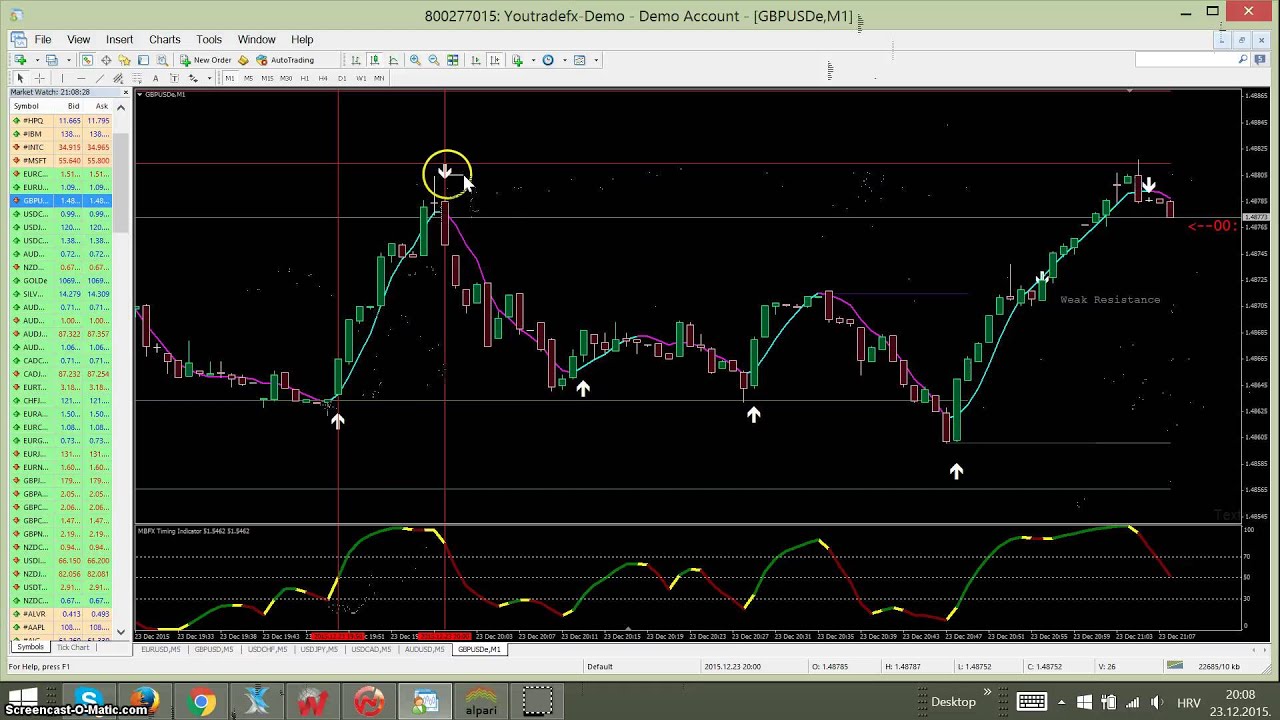Select the #MSFT row in Market Watch
Viewport: 1280px width, 720px height.
[61, 161]
